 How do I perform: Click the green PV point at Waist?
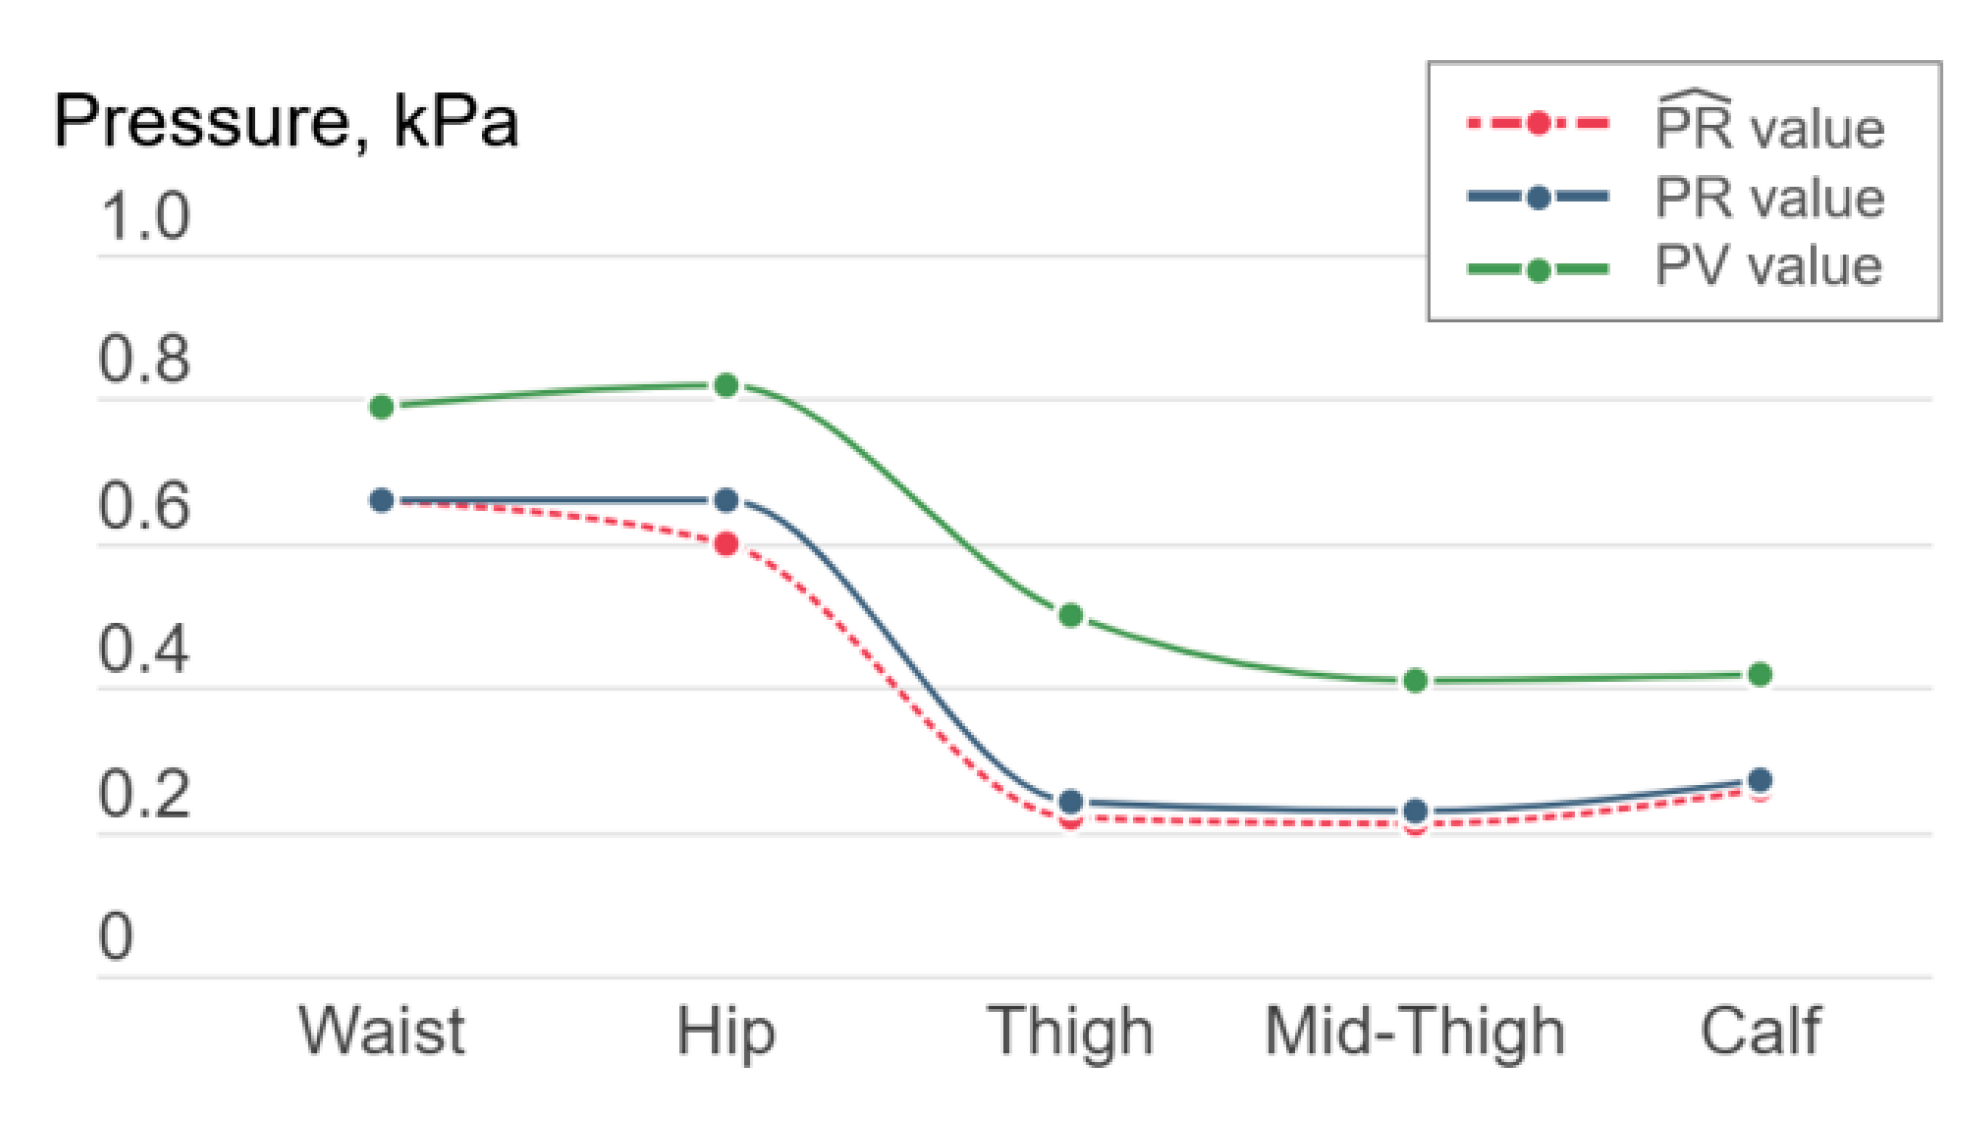(381, 407)
